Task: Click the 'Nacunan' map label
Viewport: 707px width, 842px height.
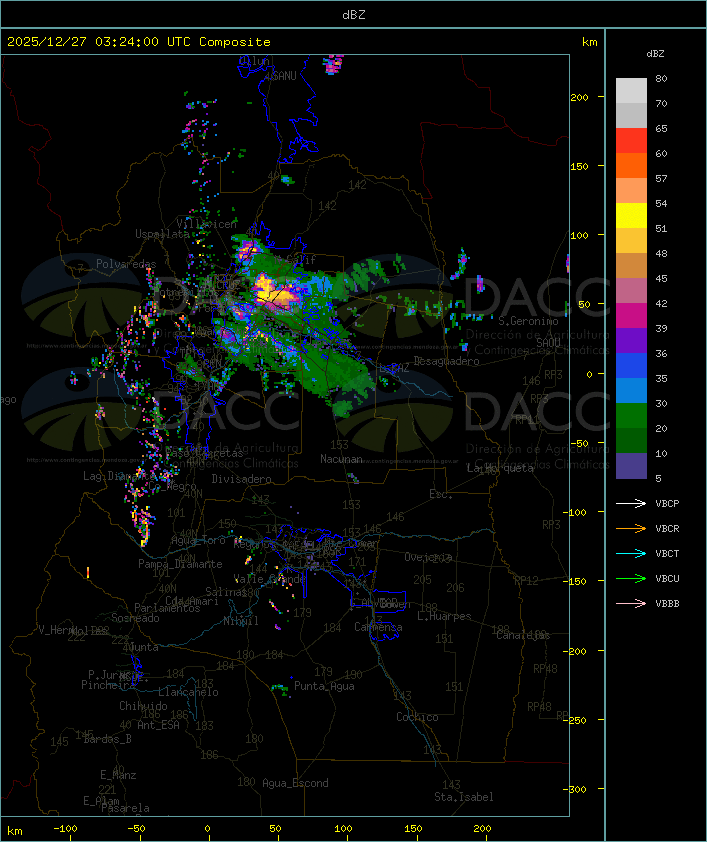Action: coord(341,459)
